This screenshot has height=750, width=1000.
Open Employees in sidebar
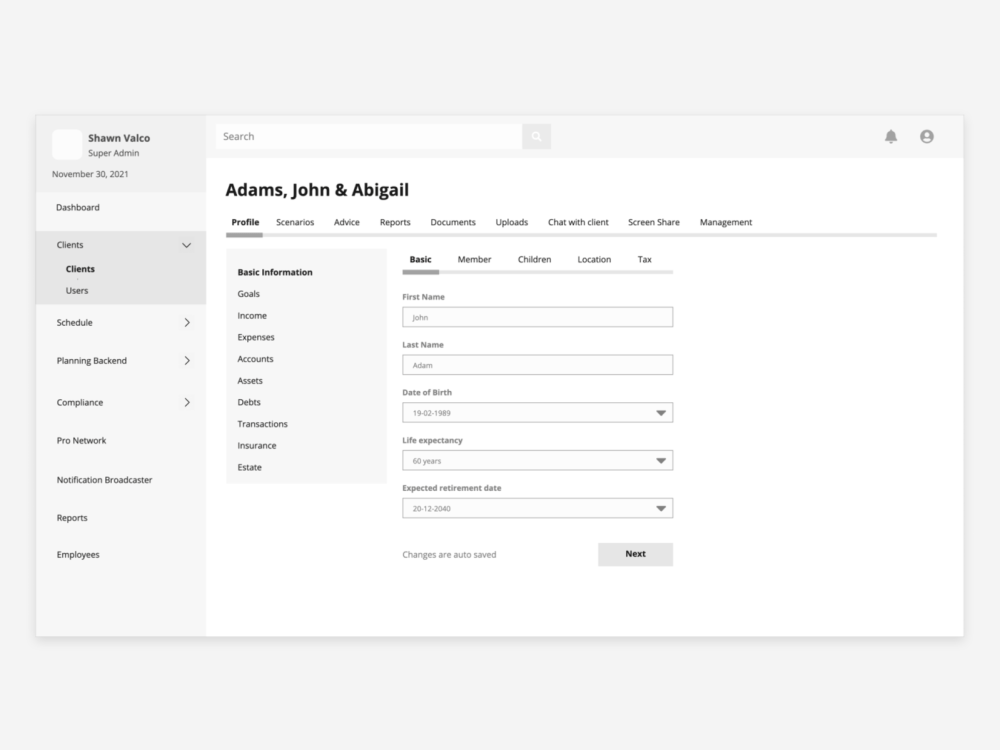pyautogui.click(x=78, y=555)
